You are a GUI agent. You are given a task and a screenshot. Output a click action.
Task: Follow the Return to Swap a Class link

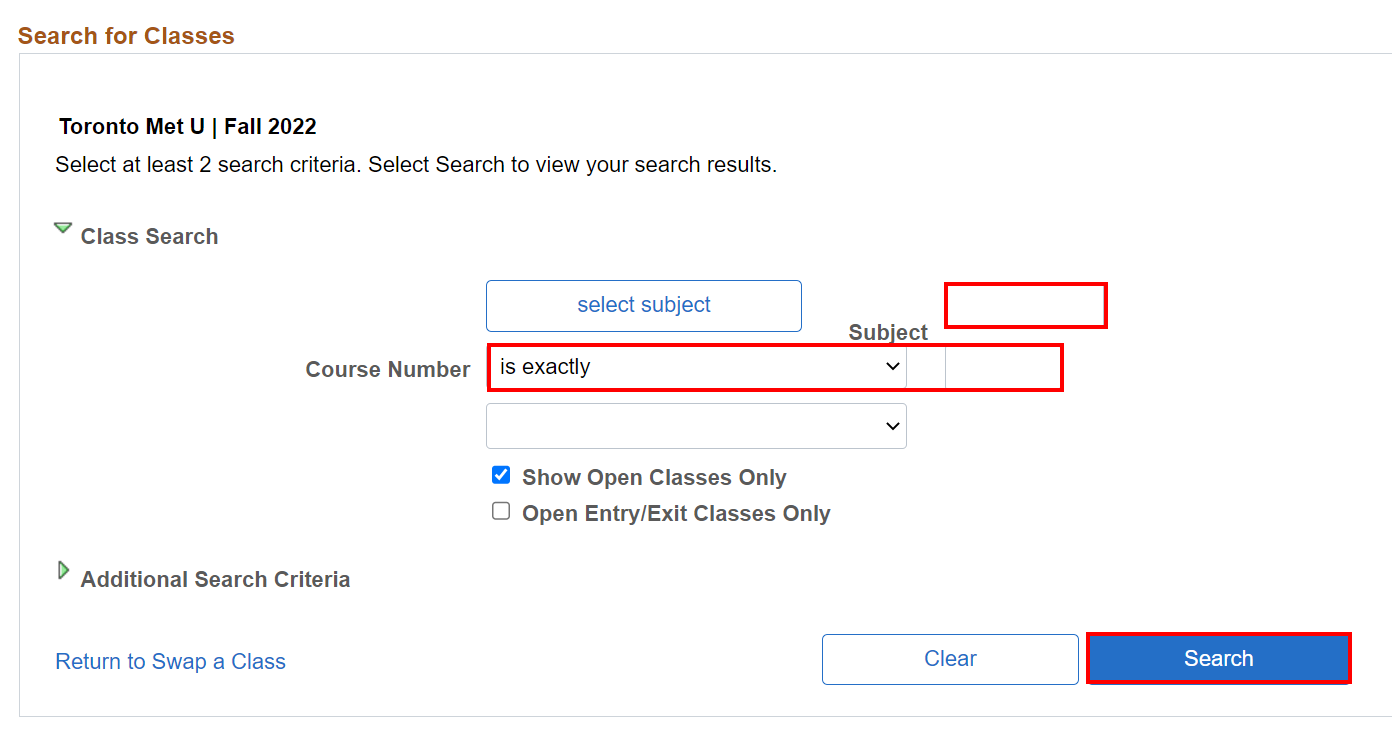click(171, 662)
